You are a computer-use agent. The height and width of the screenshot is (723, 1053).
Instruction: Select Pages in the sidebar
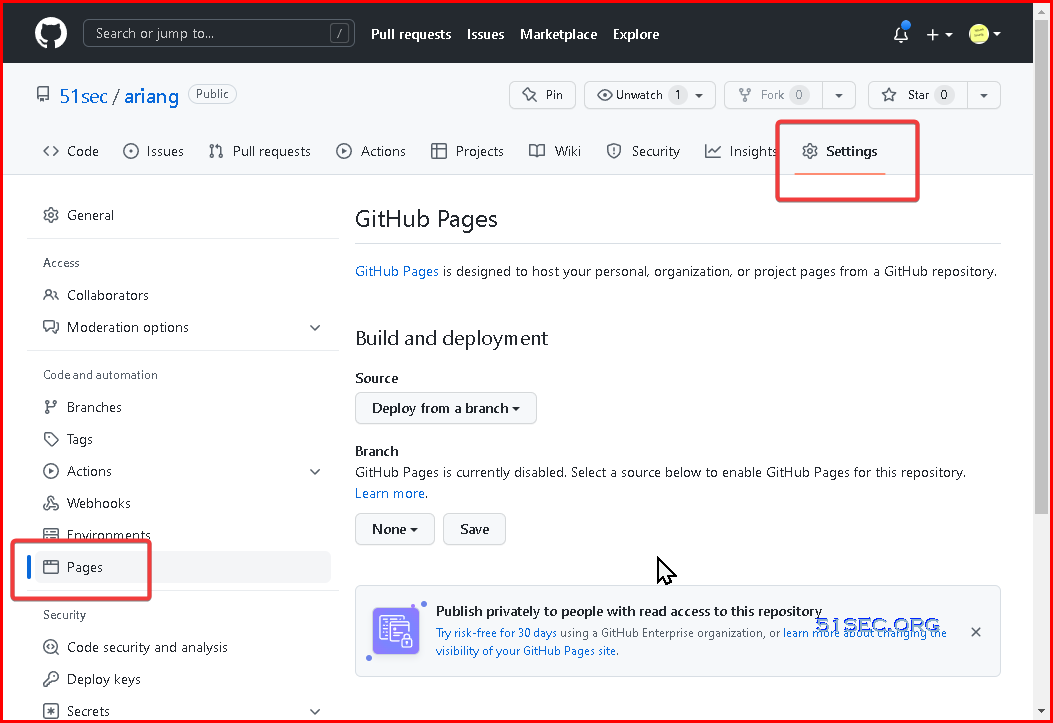[183, 567]
